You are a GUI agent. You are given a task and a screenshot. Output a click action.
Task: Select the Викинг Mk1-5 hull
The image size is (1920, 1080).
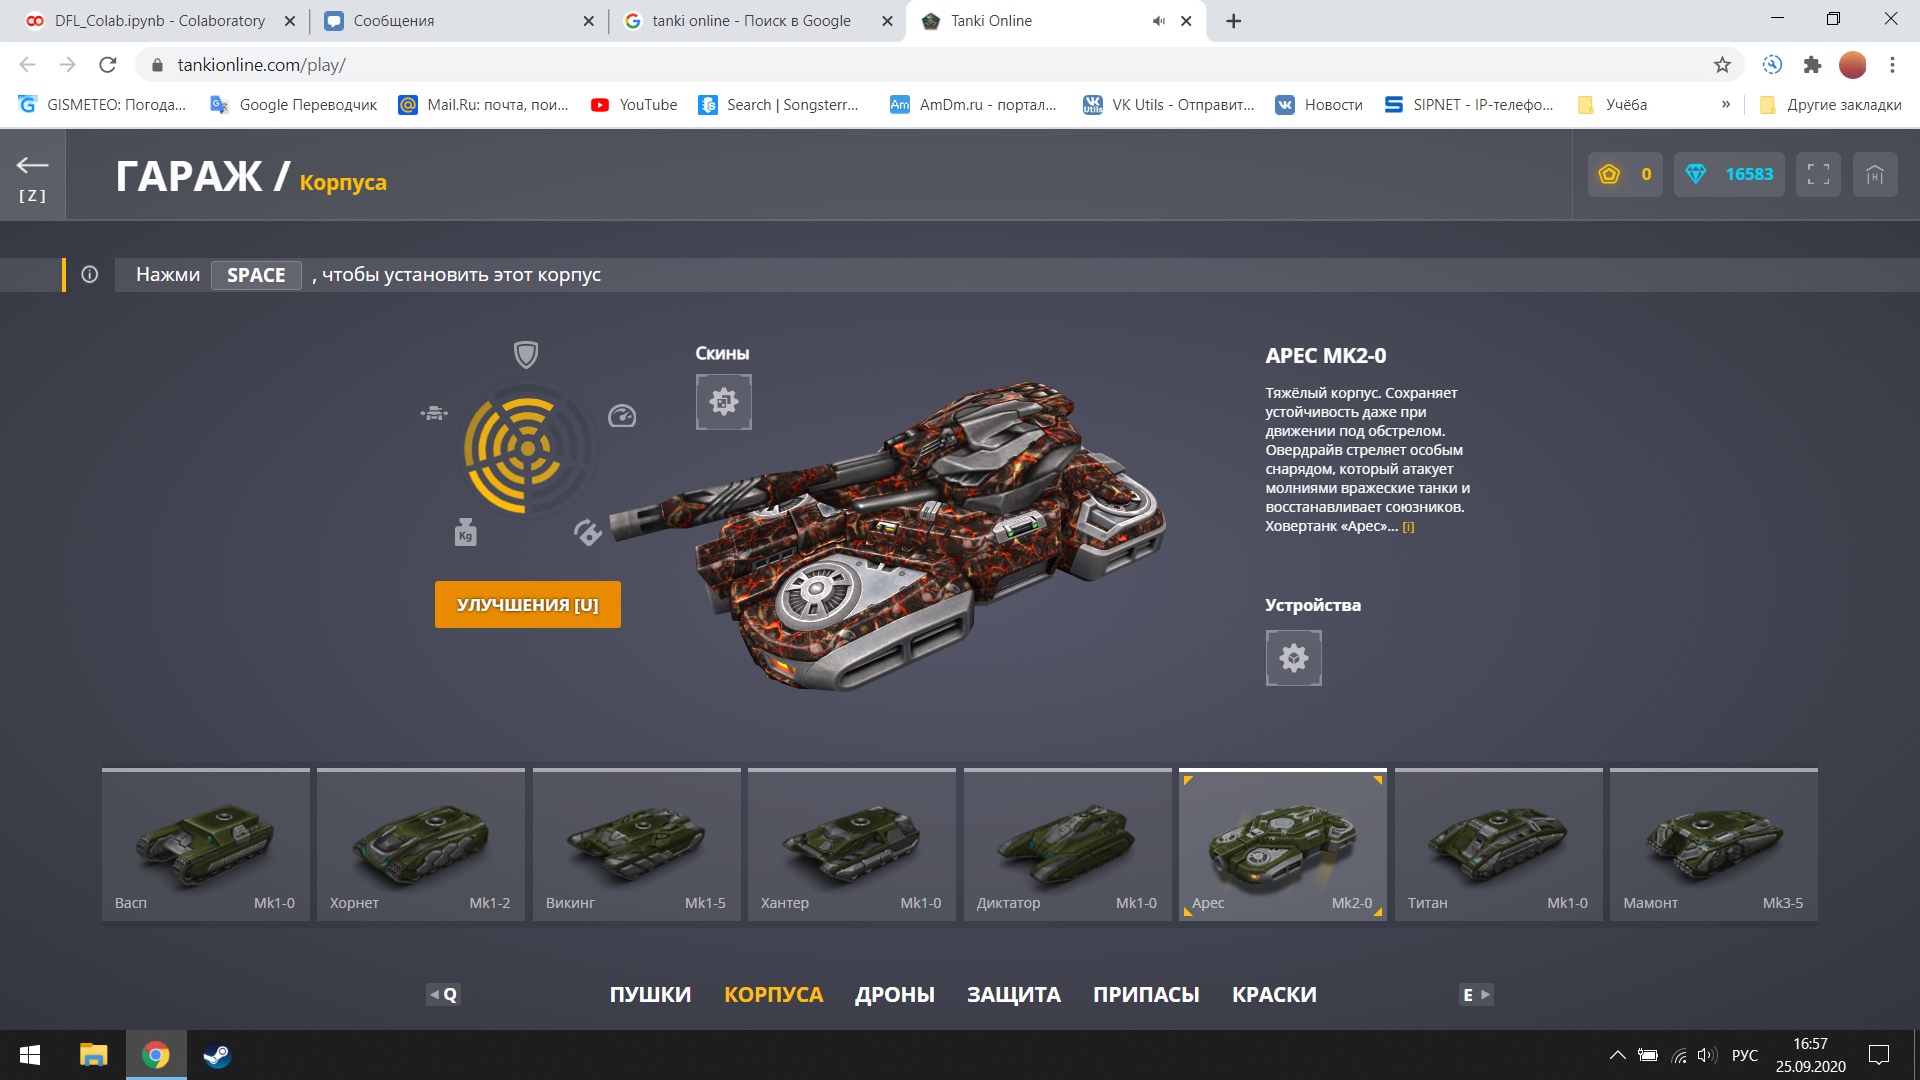pyautogui.click(x=637, y=845)
